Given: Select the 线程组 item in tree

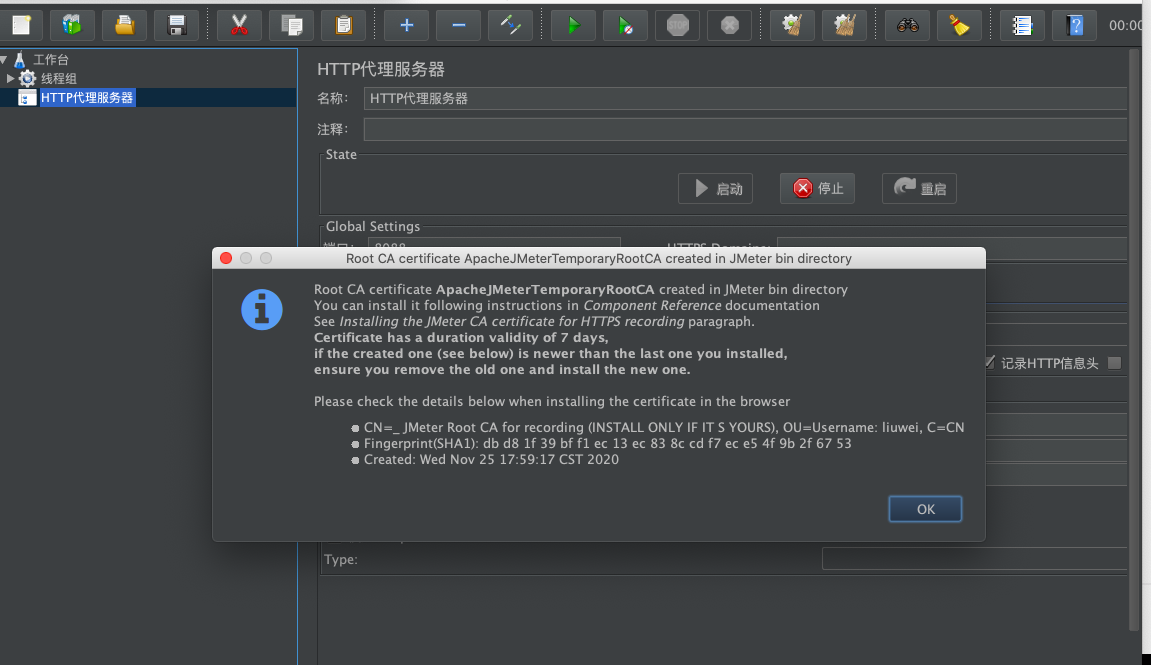Looking at the screenshot, I should [59, 79].
